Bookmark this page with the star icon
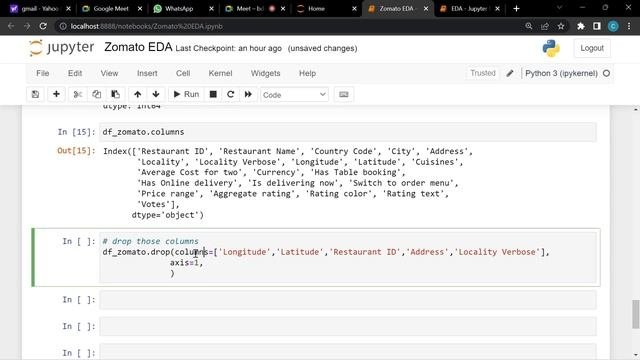 click(x=561, y=26)
